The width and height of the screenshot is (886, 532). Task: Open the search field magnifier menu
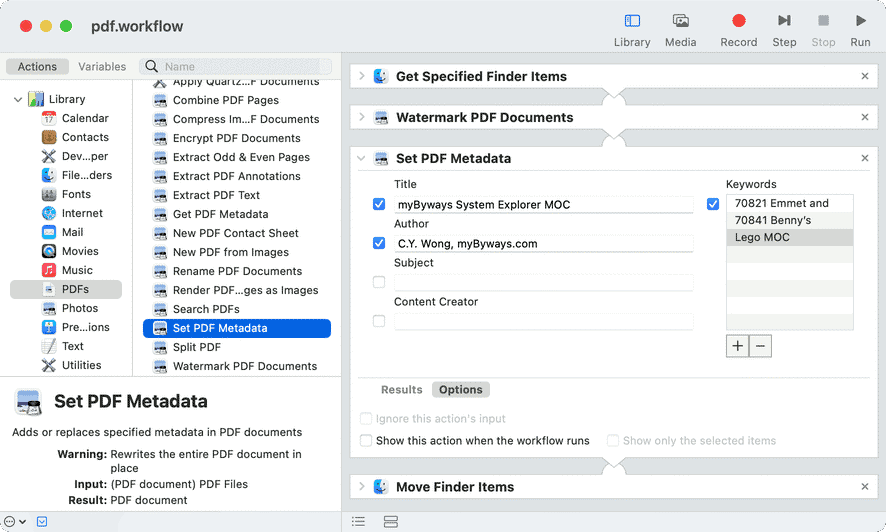click(151, 66)
